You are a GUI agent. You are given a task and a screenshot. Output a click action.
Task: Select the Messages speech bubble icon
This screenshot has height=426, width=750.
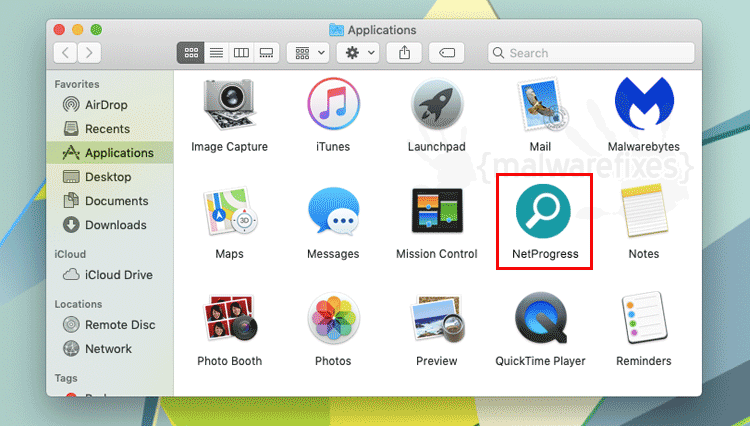coord(333,211)
